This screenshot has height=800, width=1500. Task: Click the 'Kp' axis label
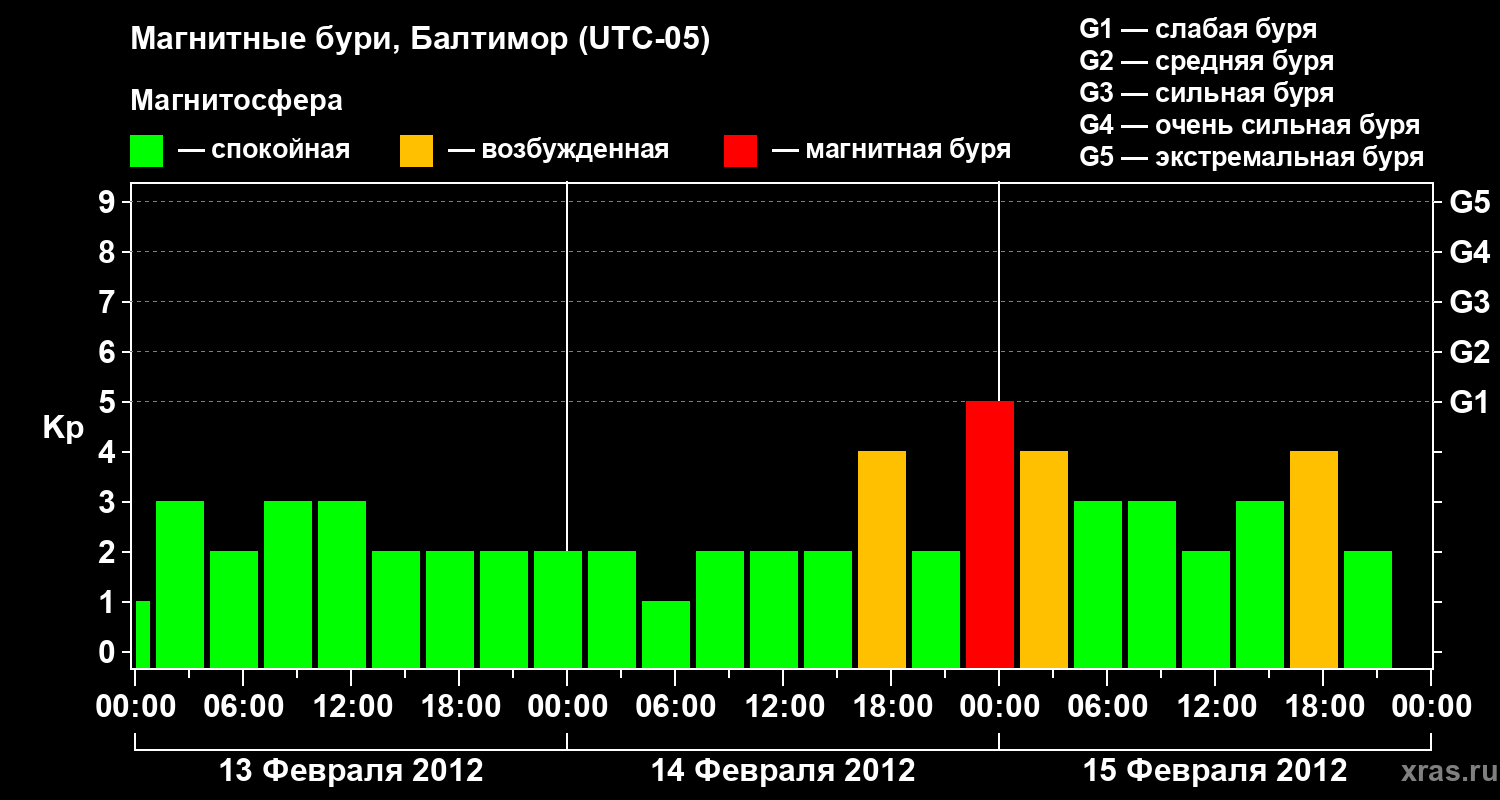63,429
